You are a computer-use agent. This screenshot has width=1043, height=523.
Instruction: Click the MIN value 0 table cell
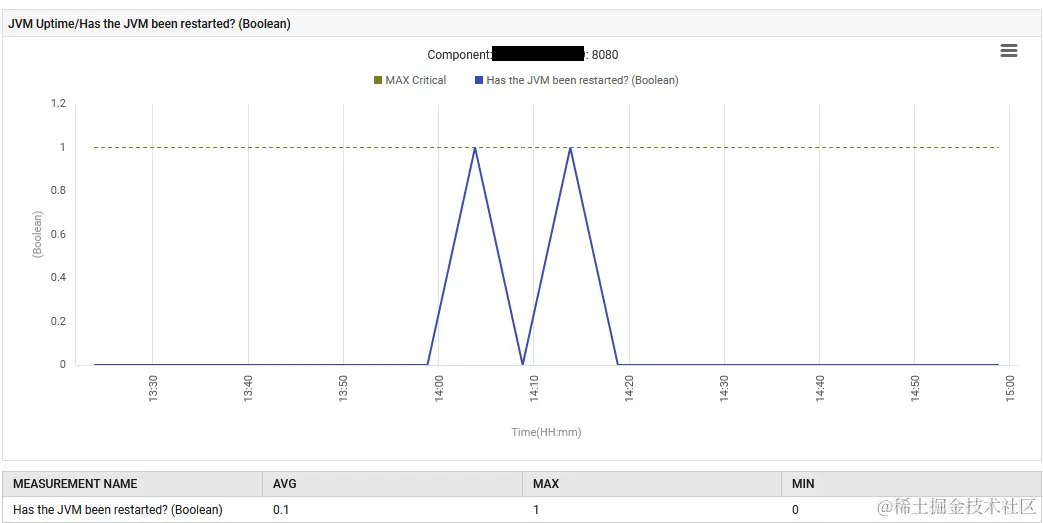[911, 510]
